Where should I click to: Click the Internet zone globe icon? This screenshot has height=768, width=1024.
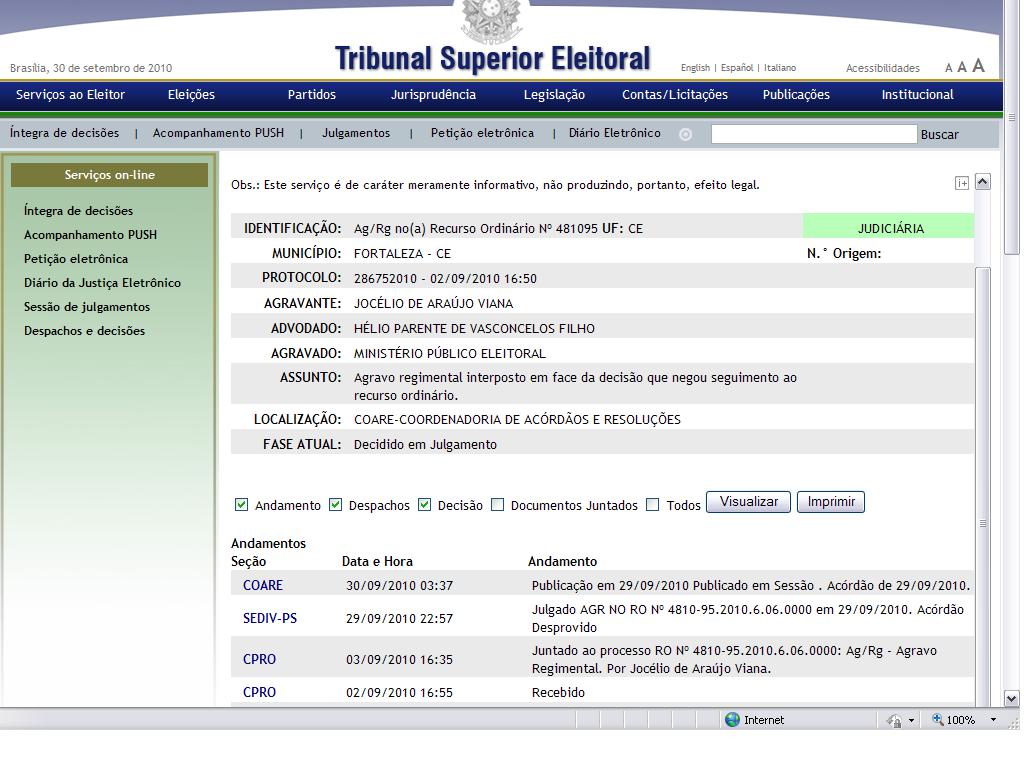tap(733, 720)
